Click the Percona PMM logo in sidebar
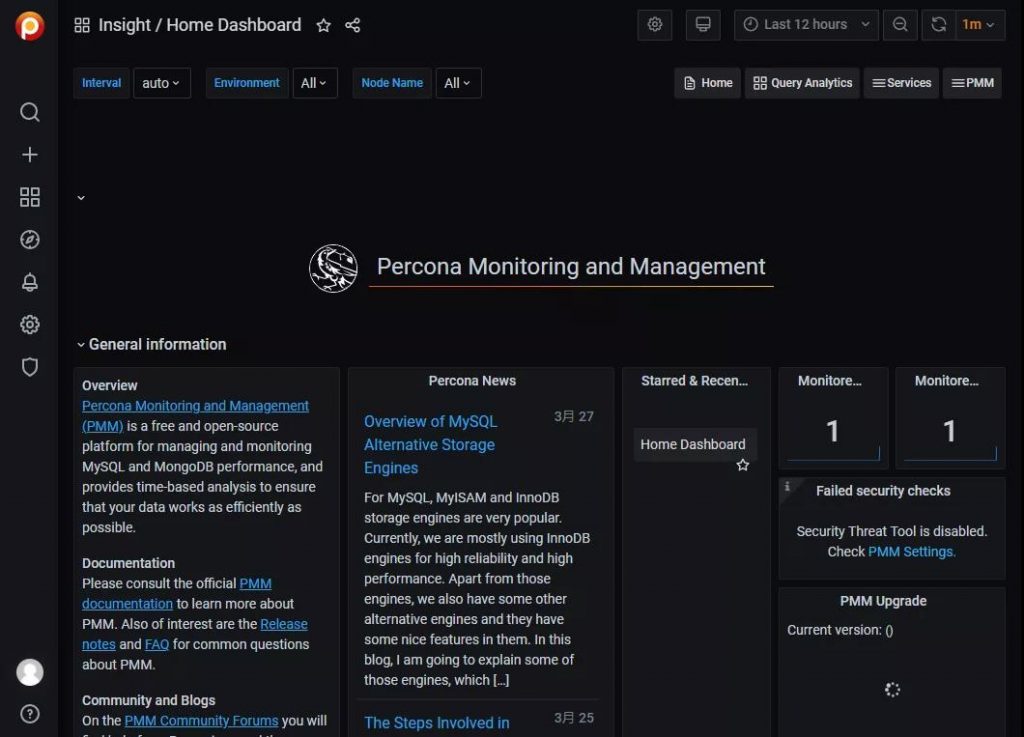 (x=29, y=26)
